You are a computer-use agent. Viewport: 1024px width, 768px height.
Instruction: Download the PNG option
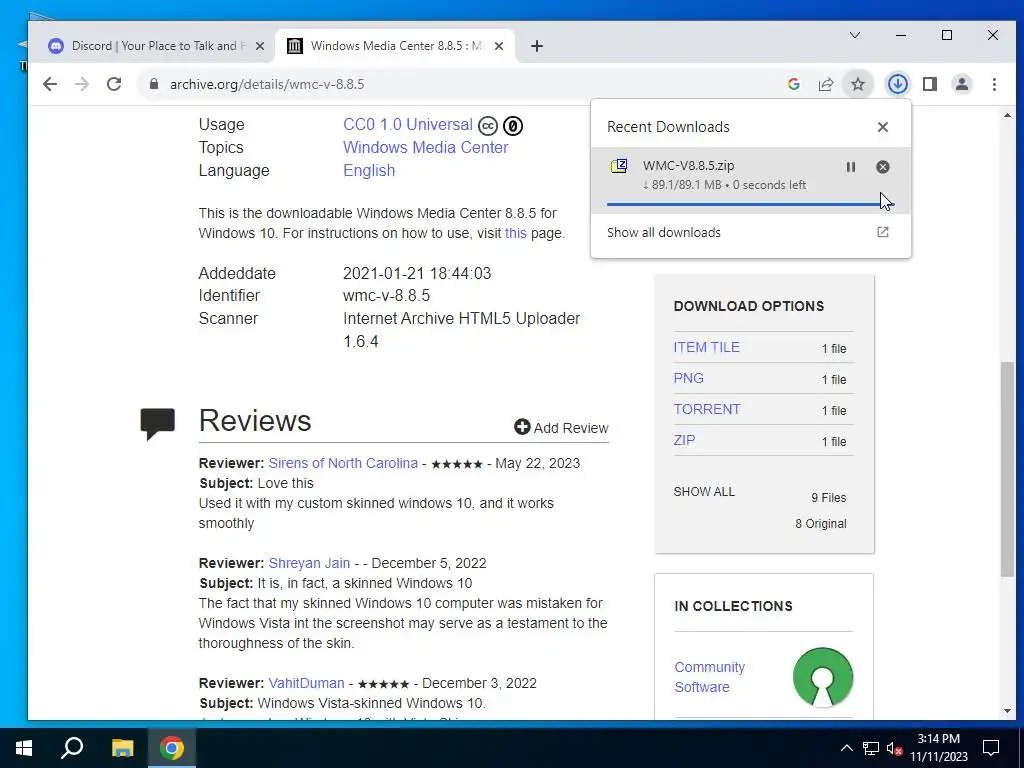[x=688, y=378]
